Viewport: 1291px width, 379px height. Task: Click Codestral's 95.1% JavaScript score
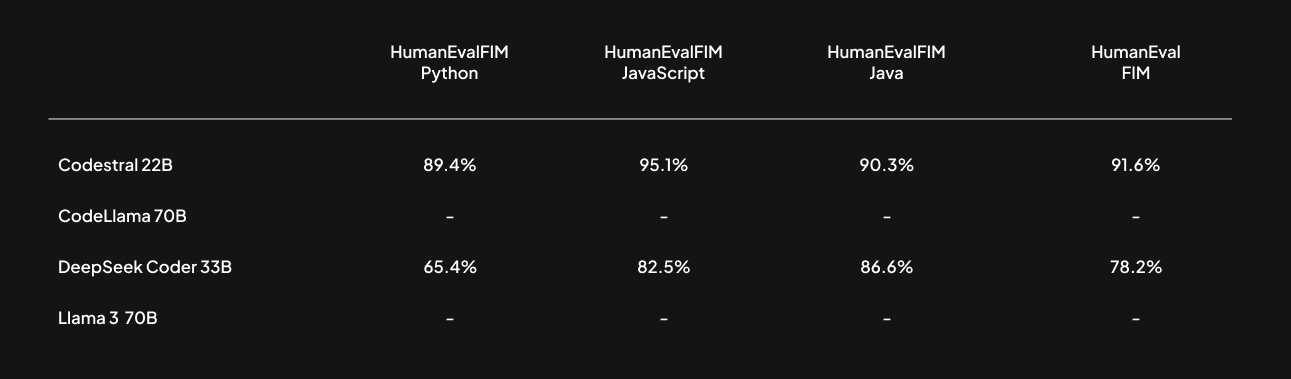[663, 166]
